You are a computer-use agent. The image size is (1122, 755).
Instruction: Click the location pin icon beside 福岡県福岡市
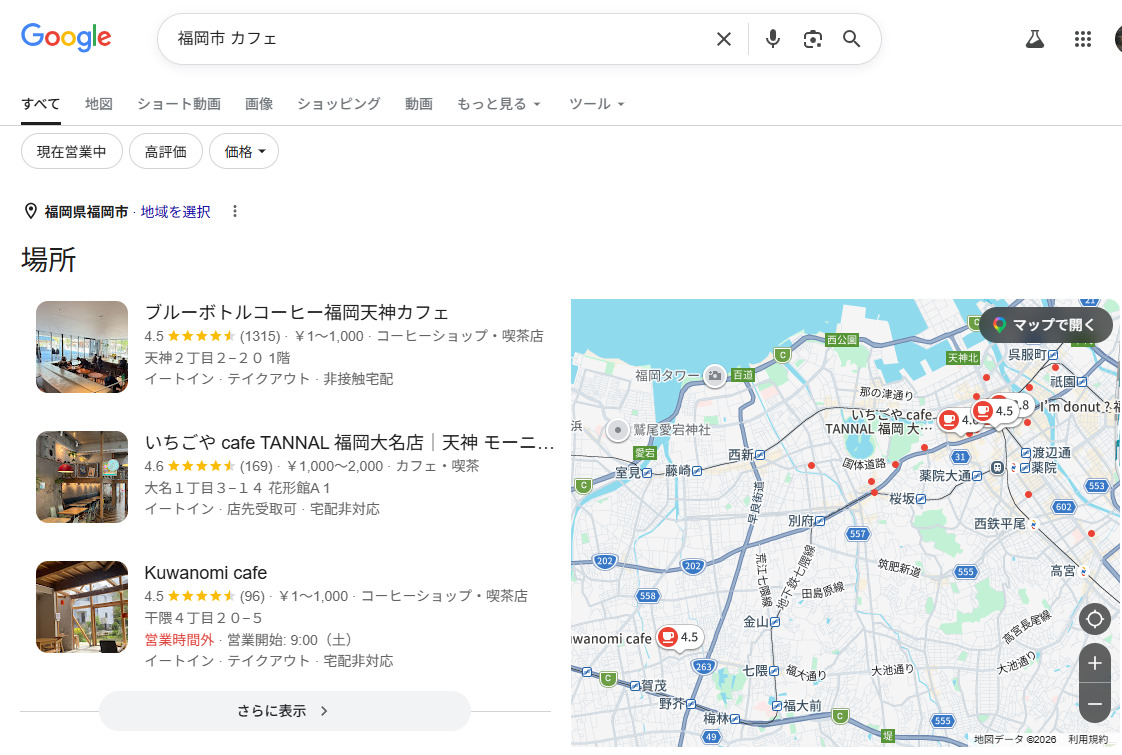[x=31, y=211]
